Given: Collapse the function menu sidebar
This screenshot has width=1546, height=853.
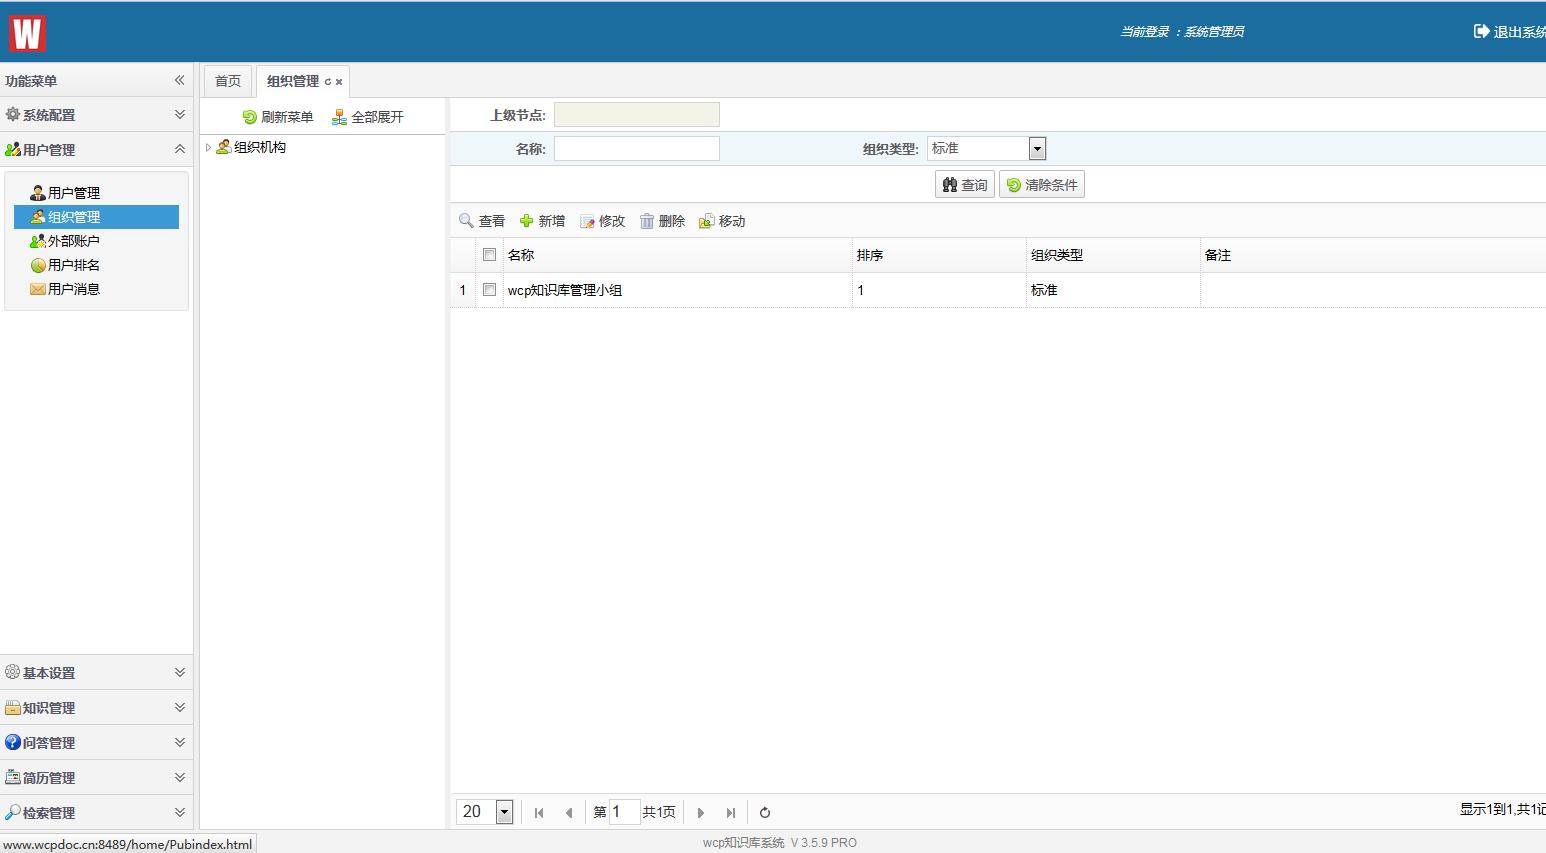Looking at the screenshot, I should [179, 80].
